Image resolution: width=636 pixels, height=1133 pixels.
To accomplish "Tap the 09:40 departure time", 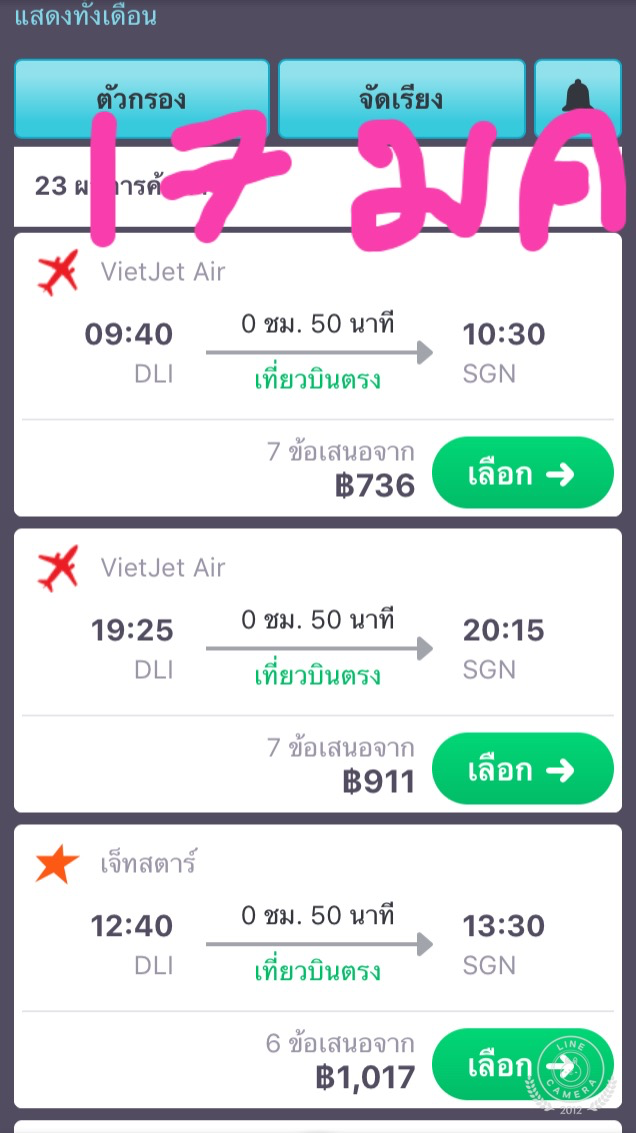I will click(129, 334).
